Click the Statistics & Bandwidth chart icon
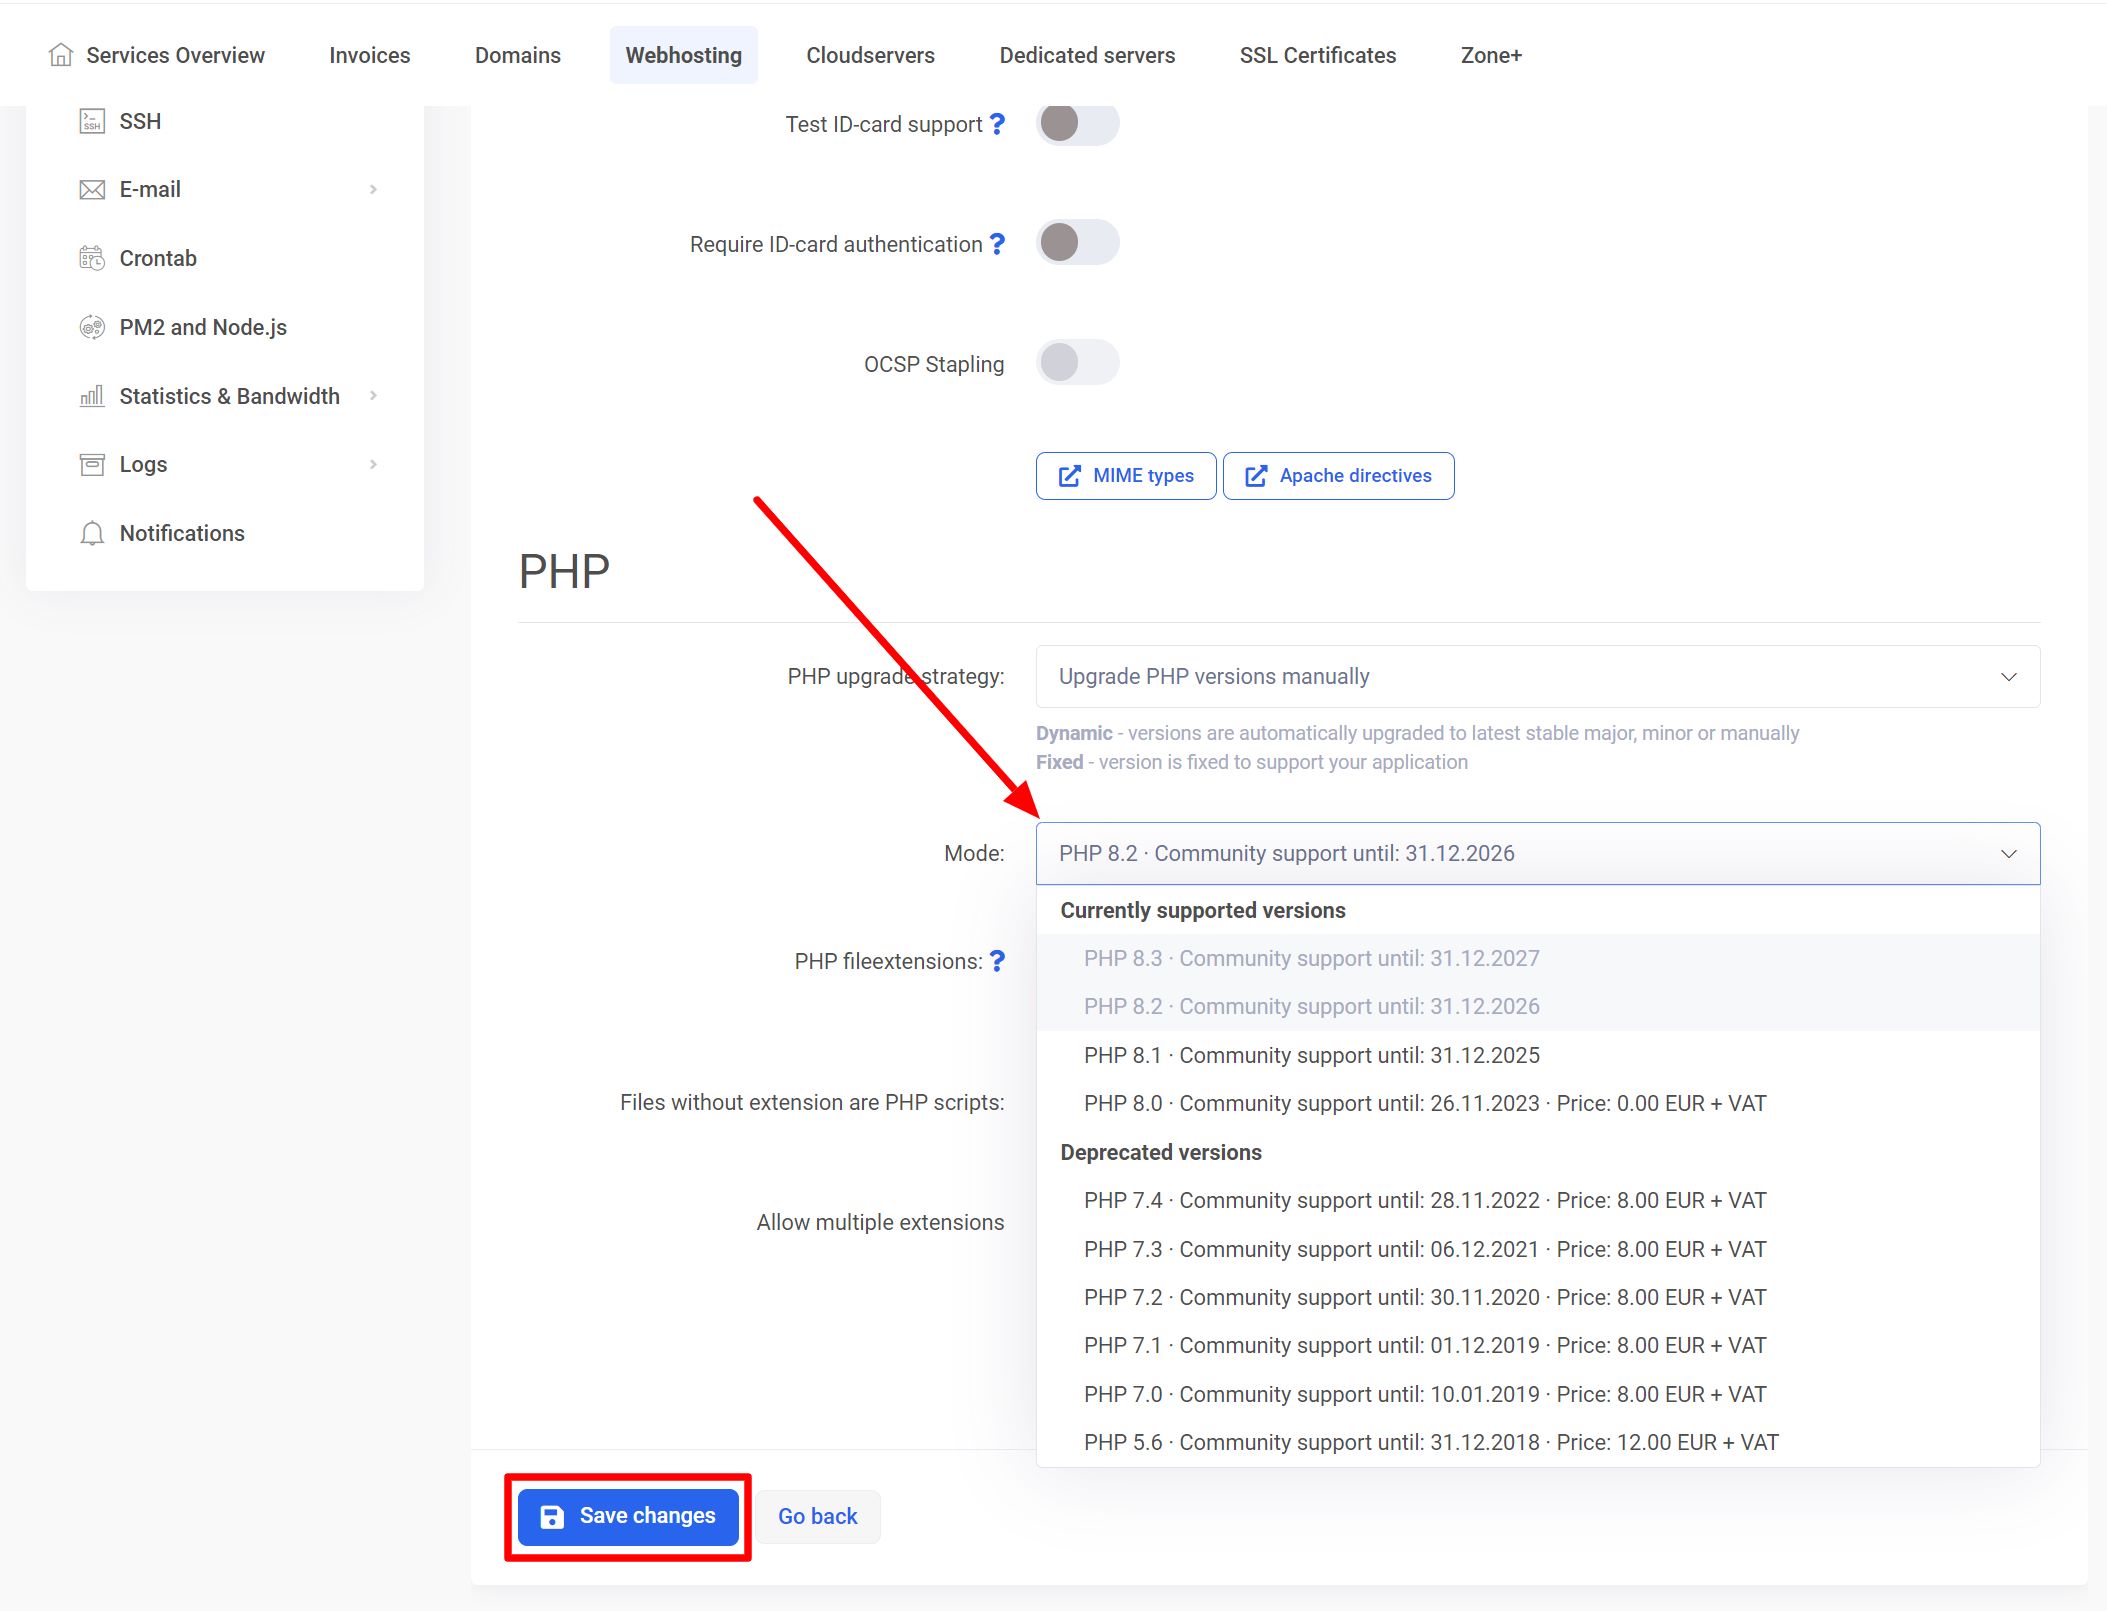Image resolution: width=2107 pixels, height=1611 pixels. pos(91,396)
